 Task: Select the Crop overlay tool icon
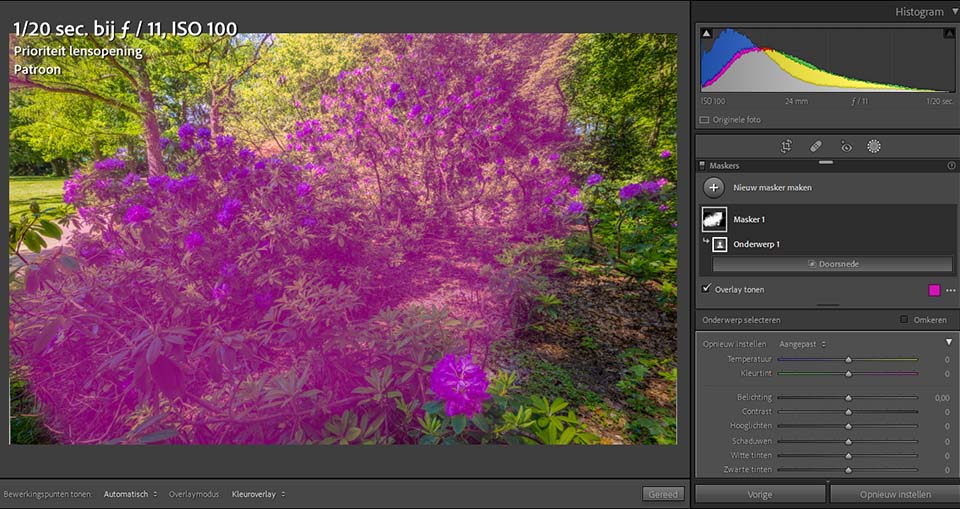tap(786, 146)
